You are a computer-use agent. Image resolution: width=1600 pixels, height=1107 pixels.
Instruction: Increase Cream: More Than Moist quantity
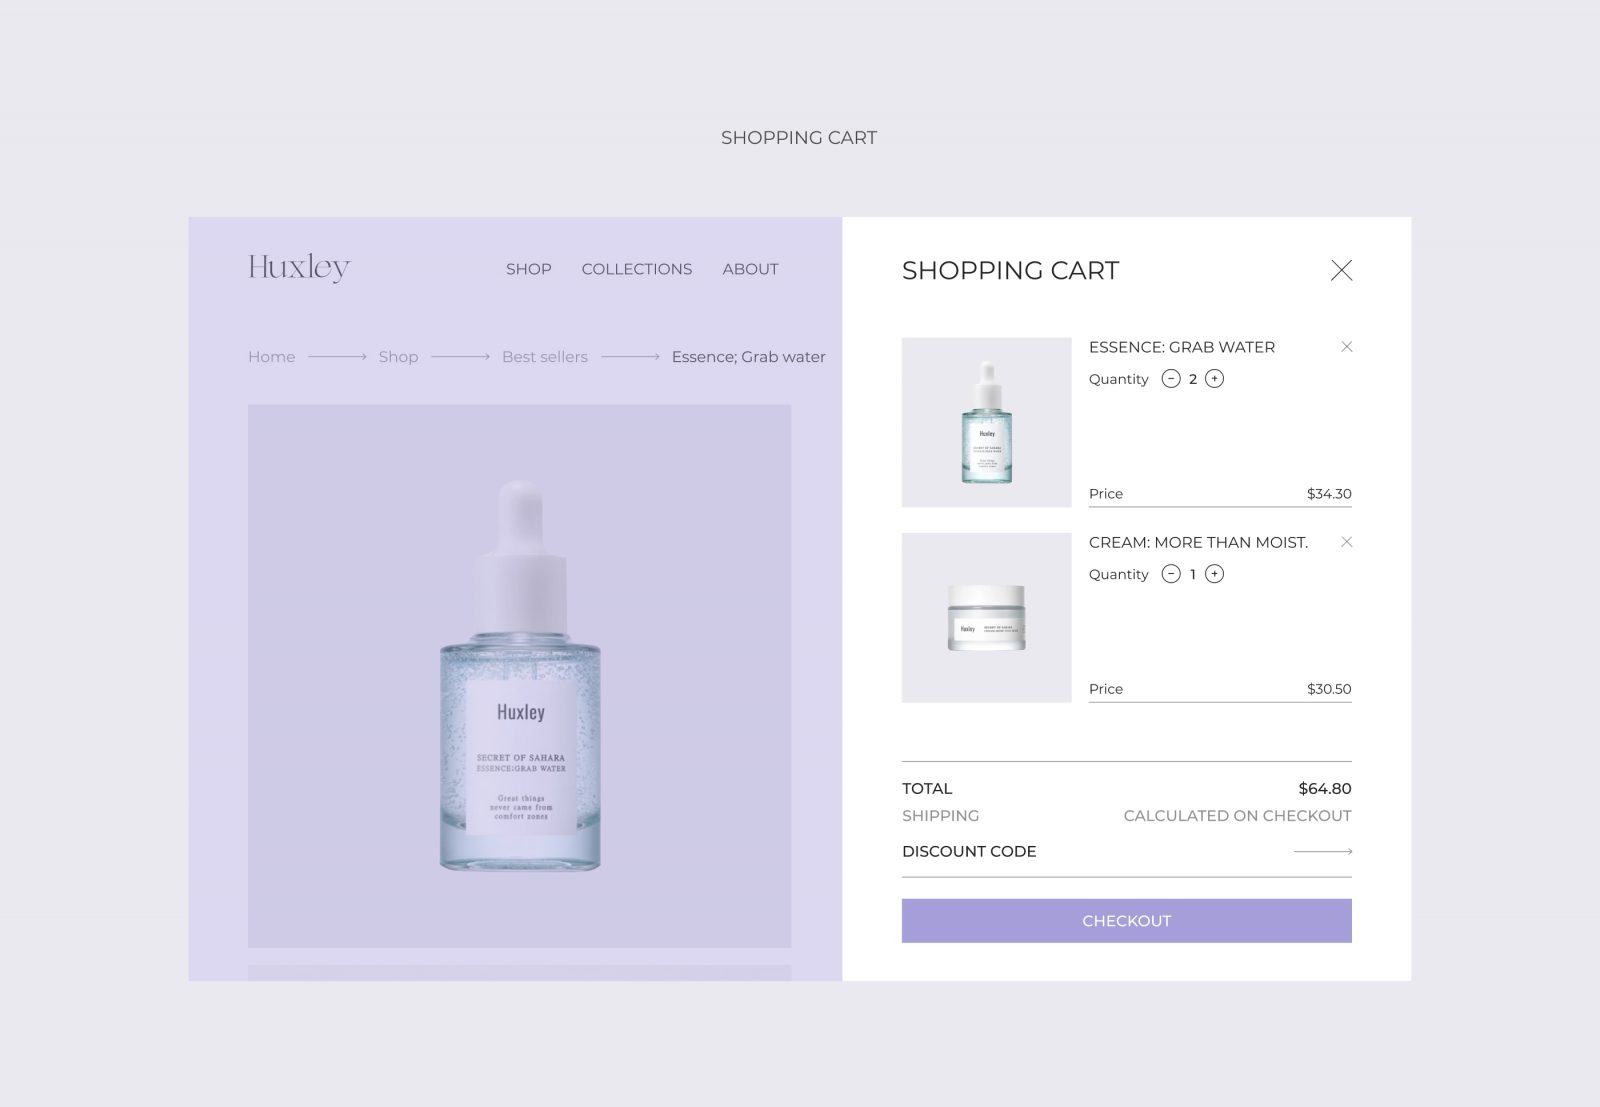[1214, 574]
